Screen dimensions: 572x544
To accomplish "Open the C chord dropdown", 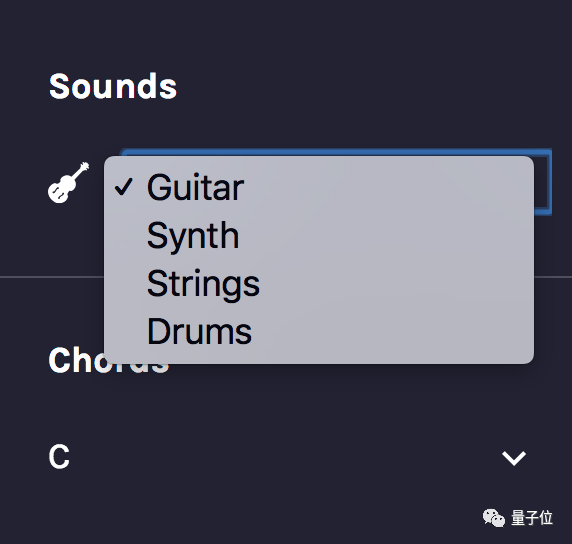I will point(287,458).
